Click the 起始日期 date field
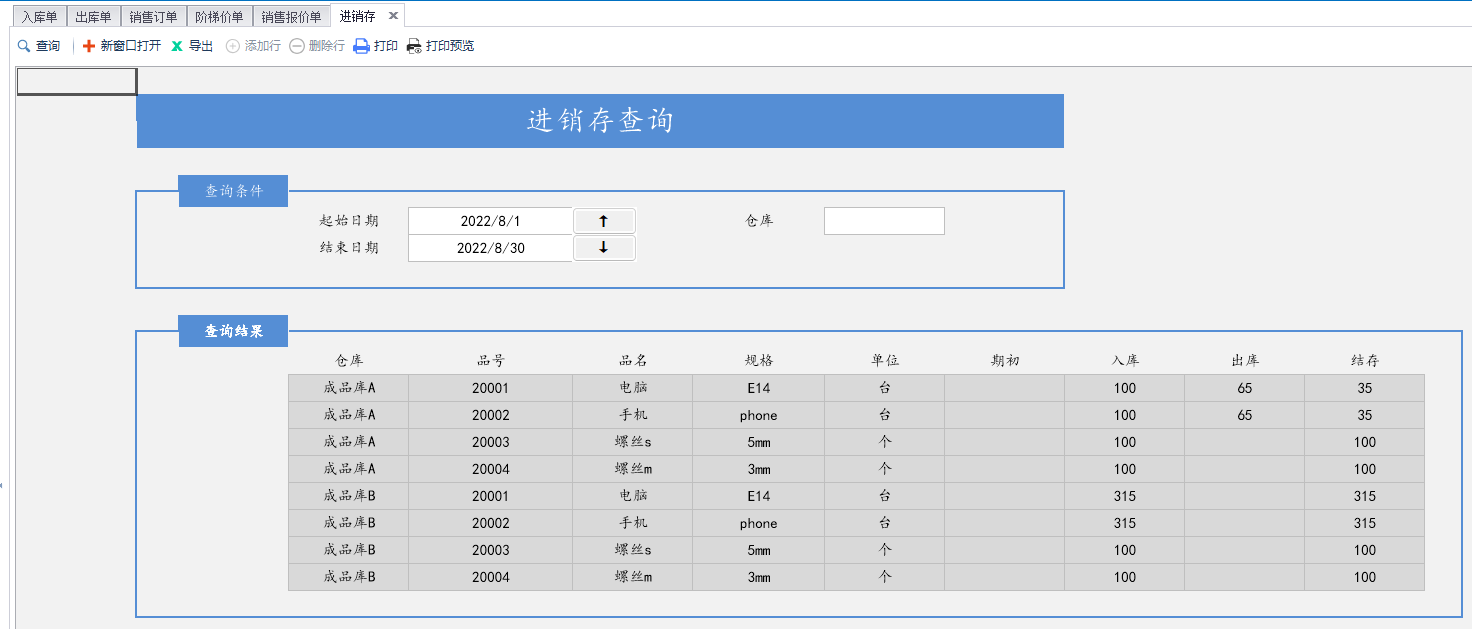The height and width of the screenshot is (629, 1472). (490, 221)
